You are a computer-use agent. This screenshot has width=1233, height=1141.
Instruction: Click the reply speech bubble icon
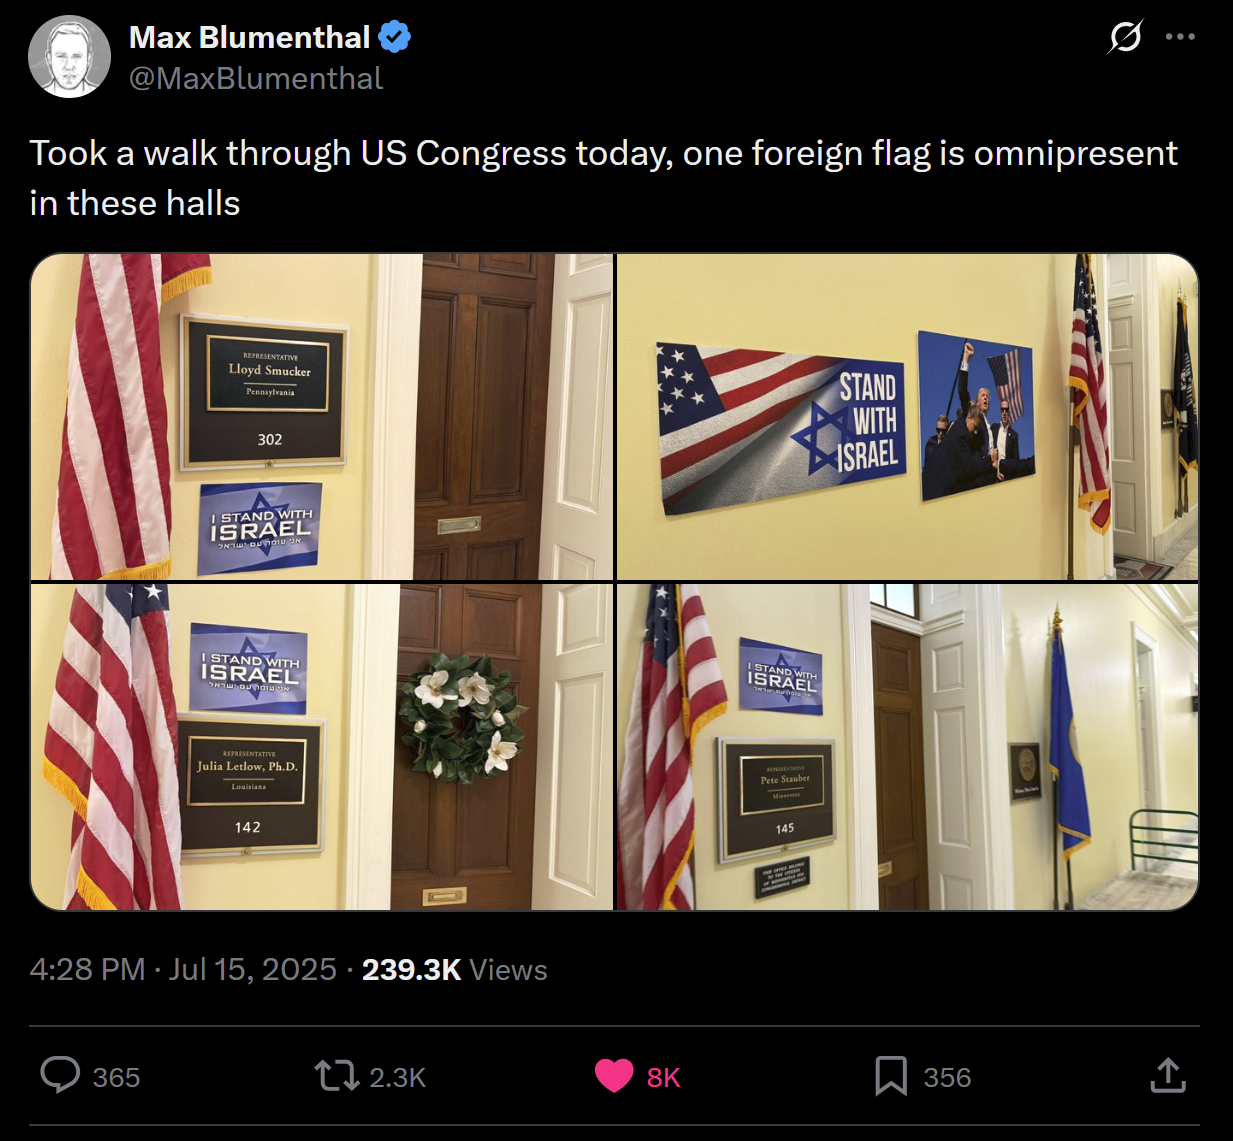(x=60, y=1076)
